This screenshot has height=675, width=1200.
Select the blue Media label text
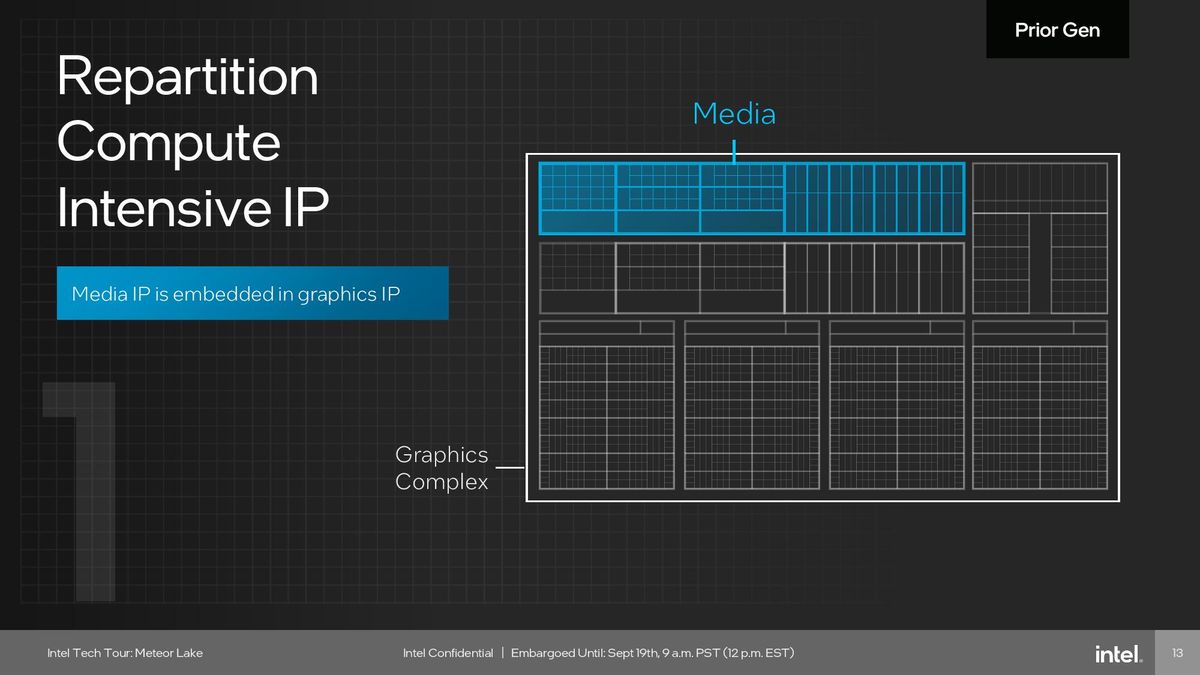coord(734,114)
